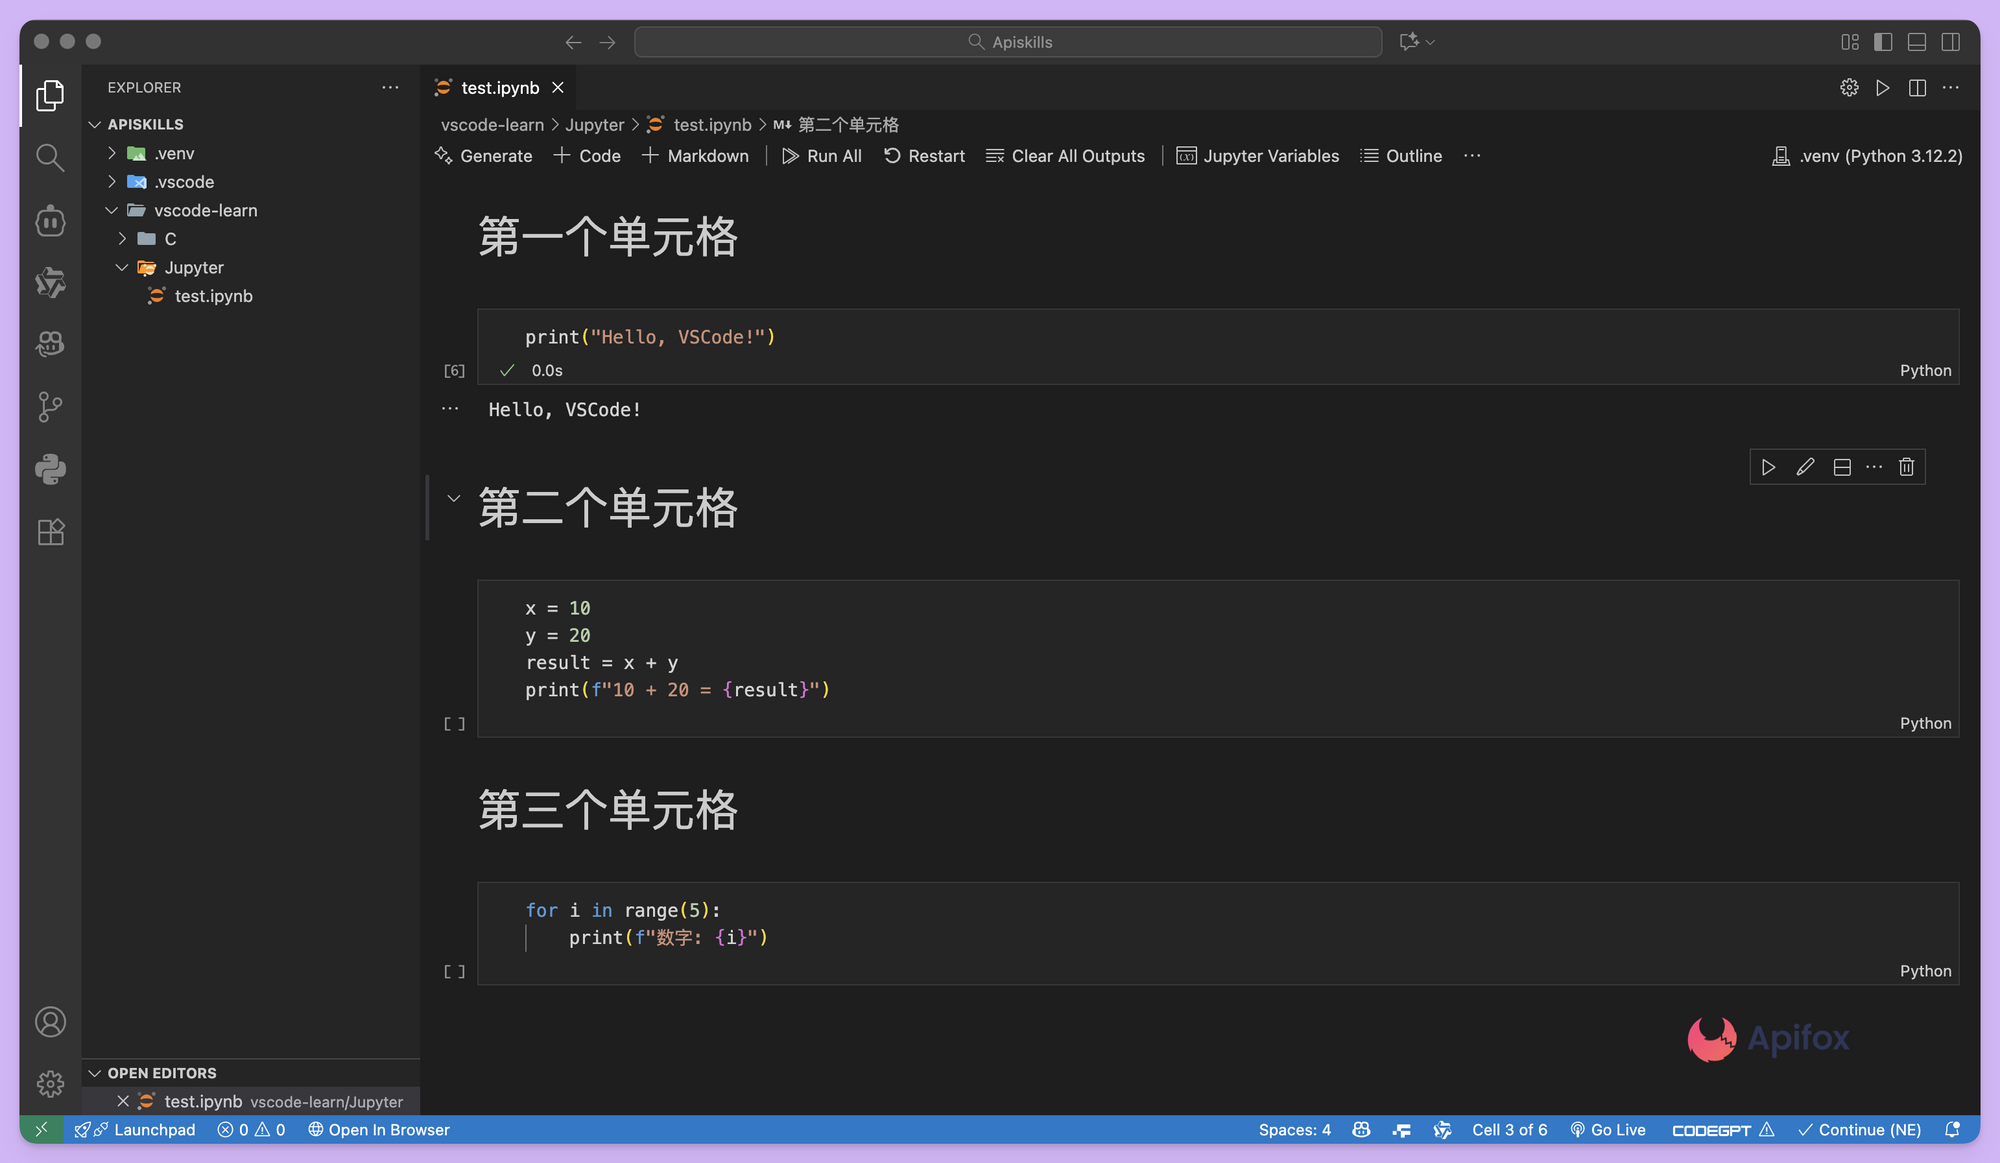Image resolution: width=2000 pixels, height=1163 pixels.
Task: Open the Python extension sidebar icon
Action: click(50, 469)
